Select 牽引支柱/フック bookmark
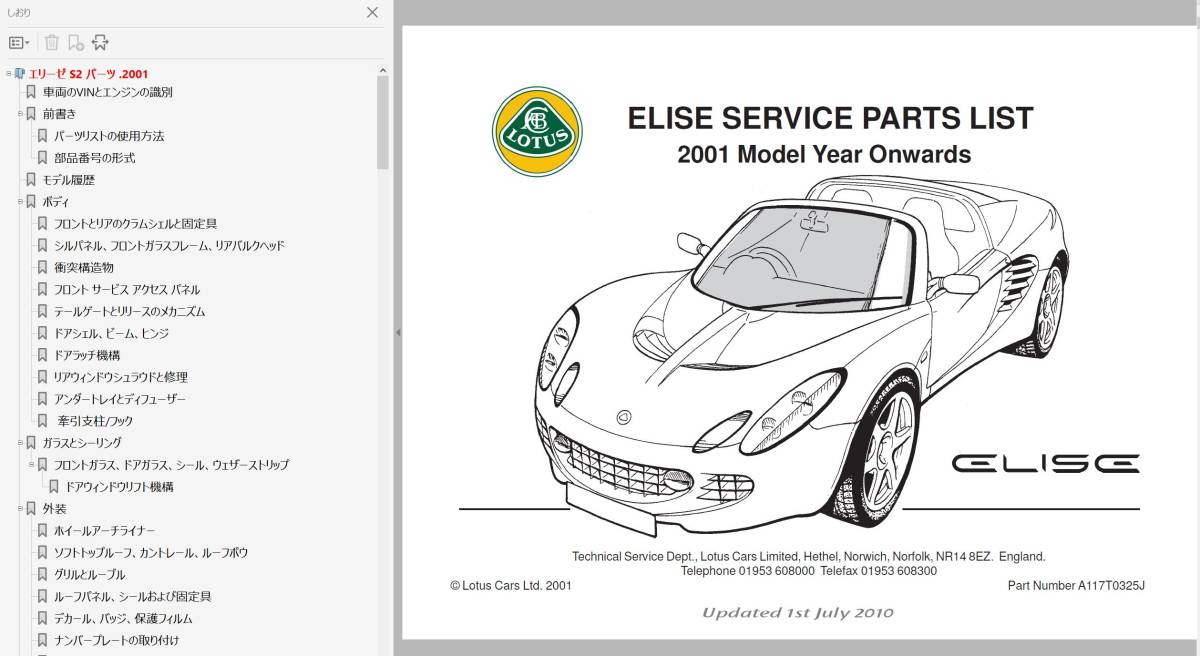This screenshot has height=656, width=1200. [95, 421]
